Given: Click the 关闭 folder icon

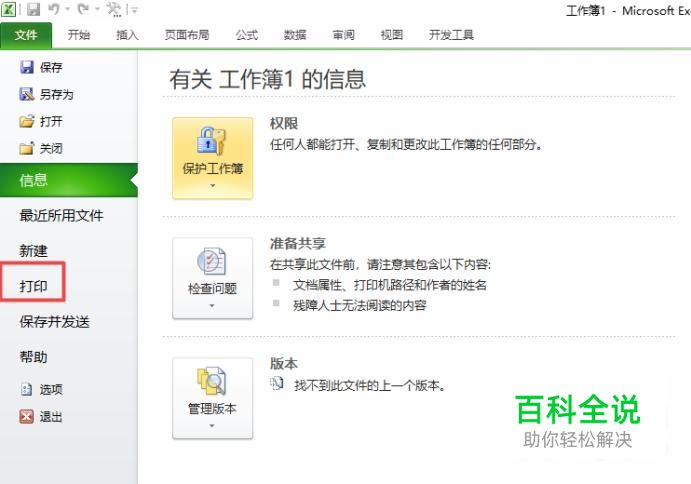Looking at the screenshot, I should pos(27,148).
